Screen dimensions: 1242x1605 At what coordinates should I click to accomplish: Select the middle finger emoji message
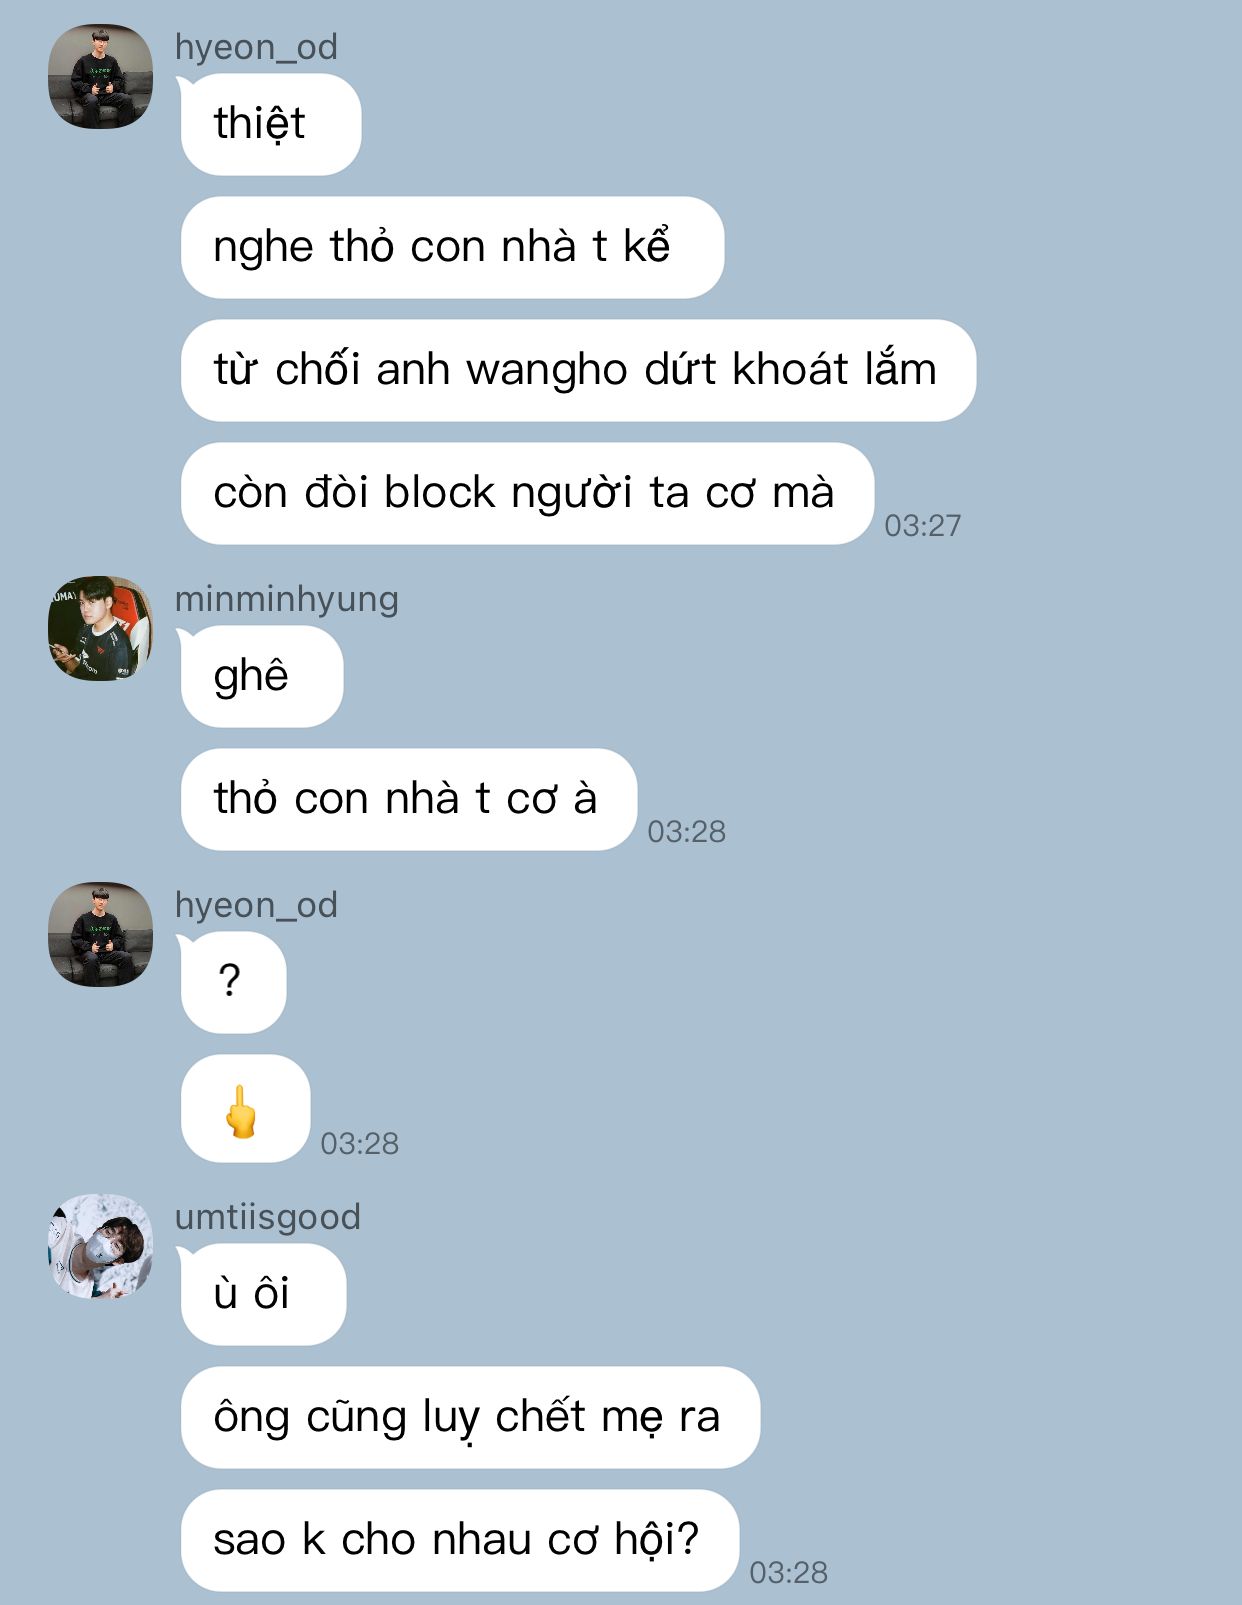click(245, 1108)
